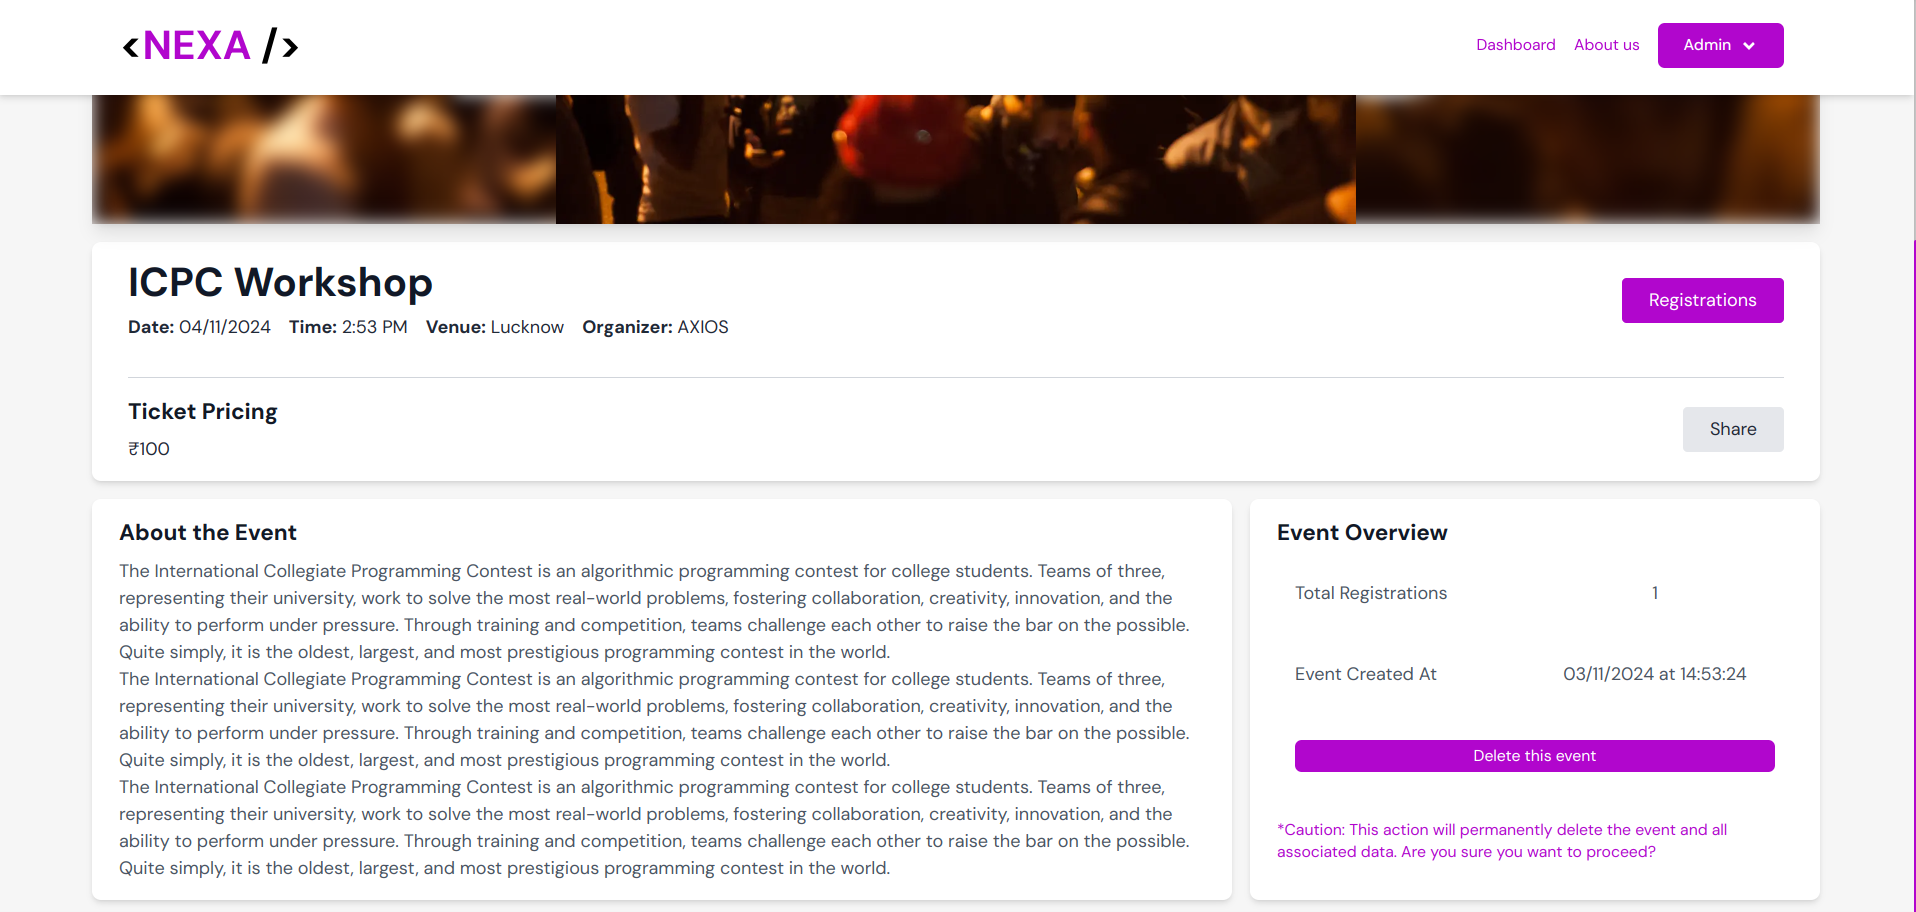Click the page vertical scrollbar
Image resolution: width=1916 pixels, height=912 pixels.
1914,456
